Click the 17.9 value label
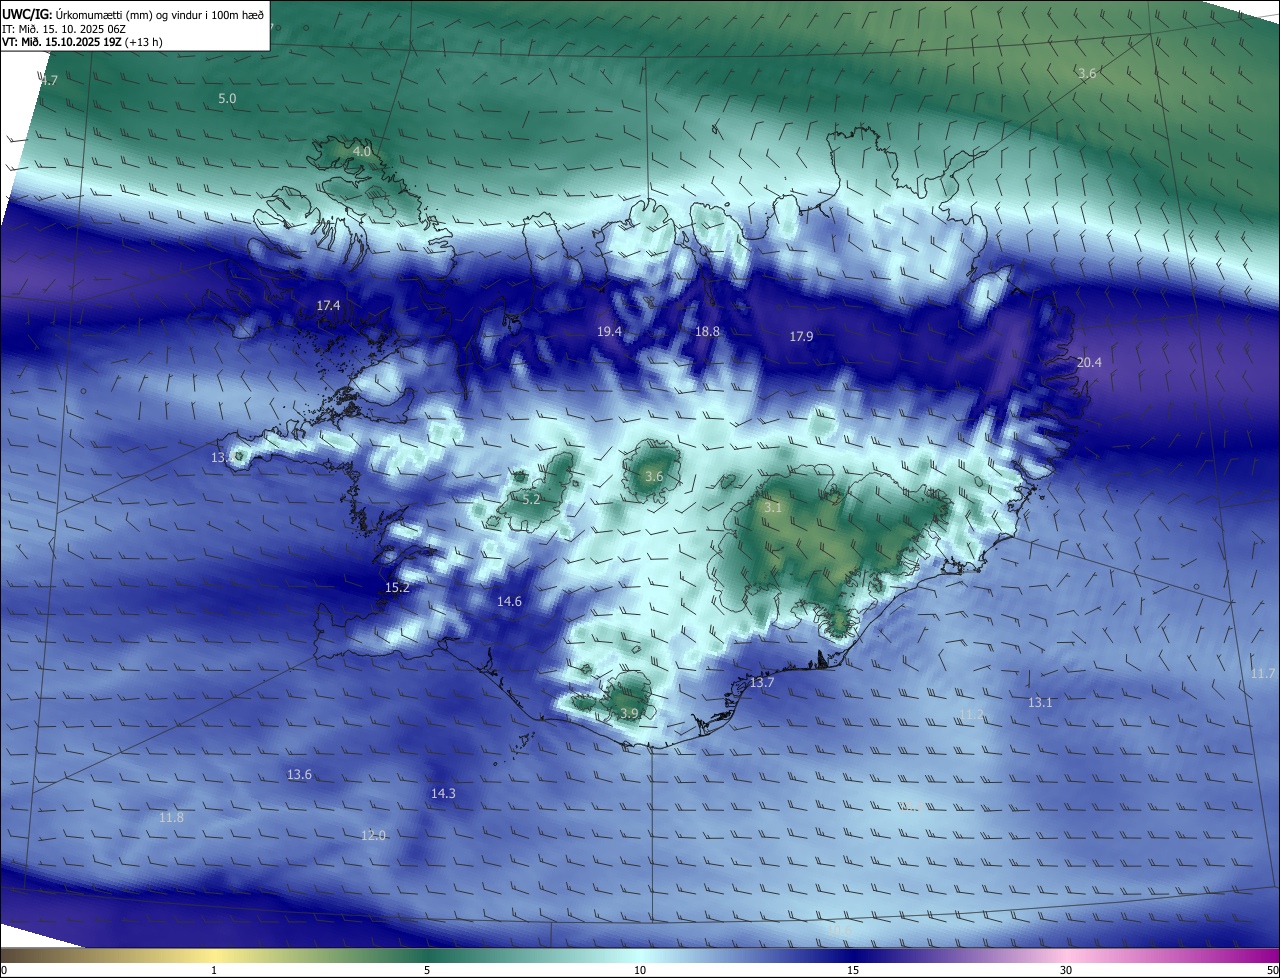1280x978 pixels. (801, 337)
